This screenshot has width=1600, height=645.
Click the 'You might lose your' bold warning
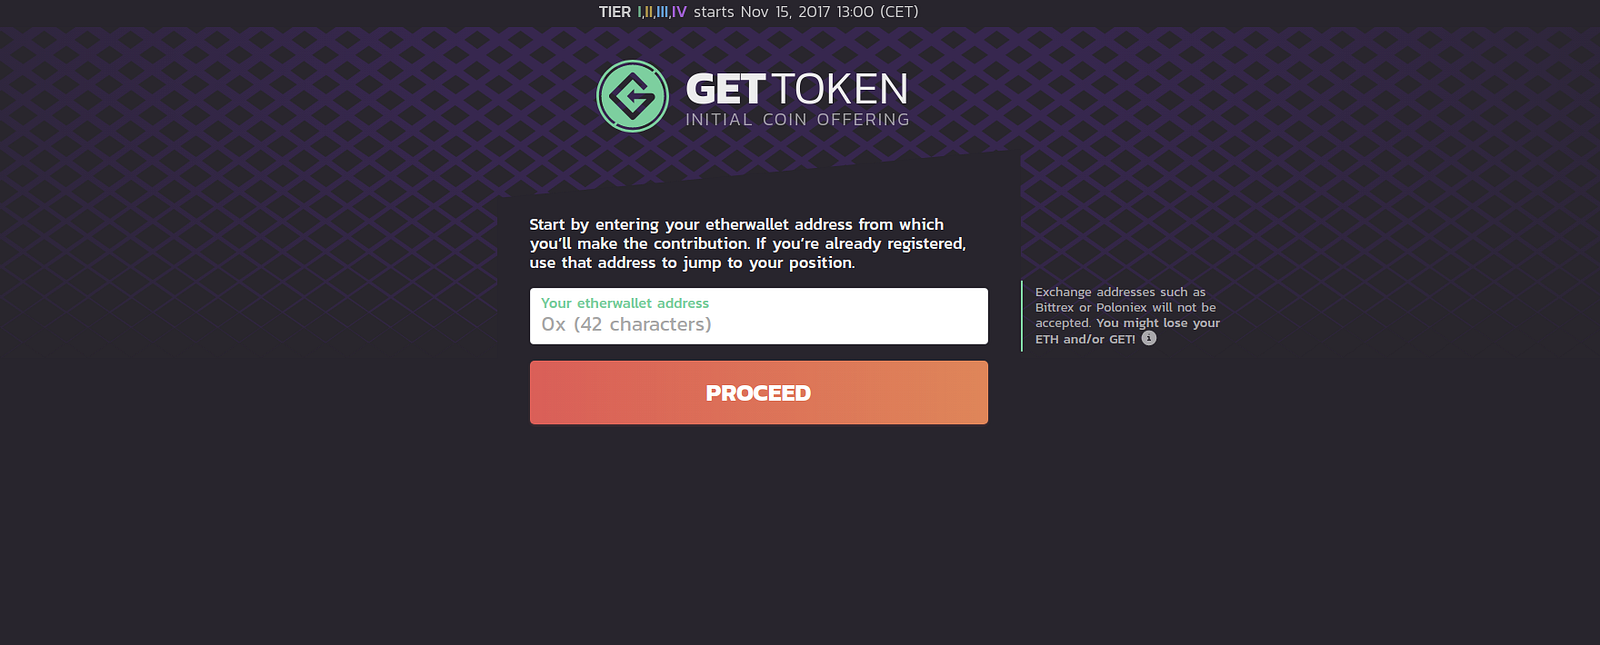point(1158,323)
